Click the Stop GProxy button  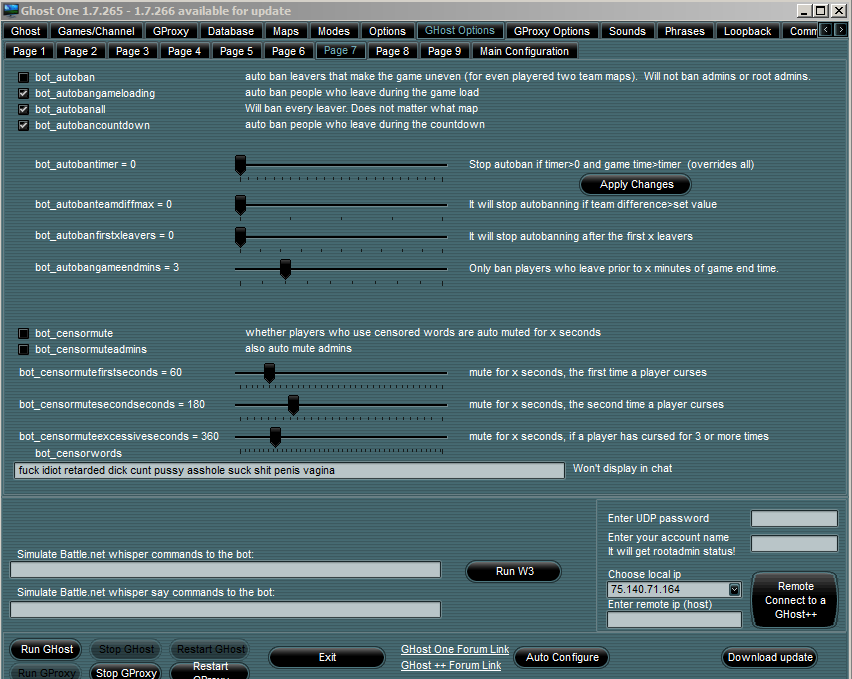[x=126, y=672]
